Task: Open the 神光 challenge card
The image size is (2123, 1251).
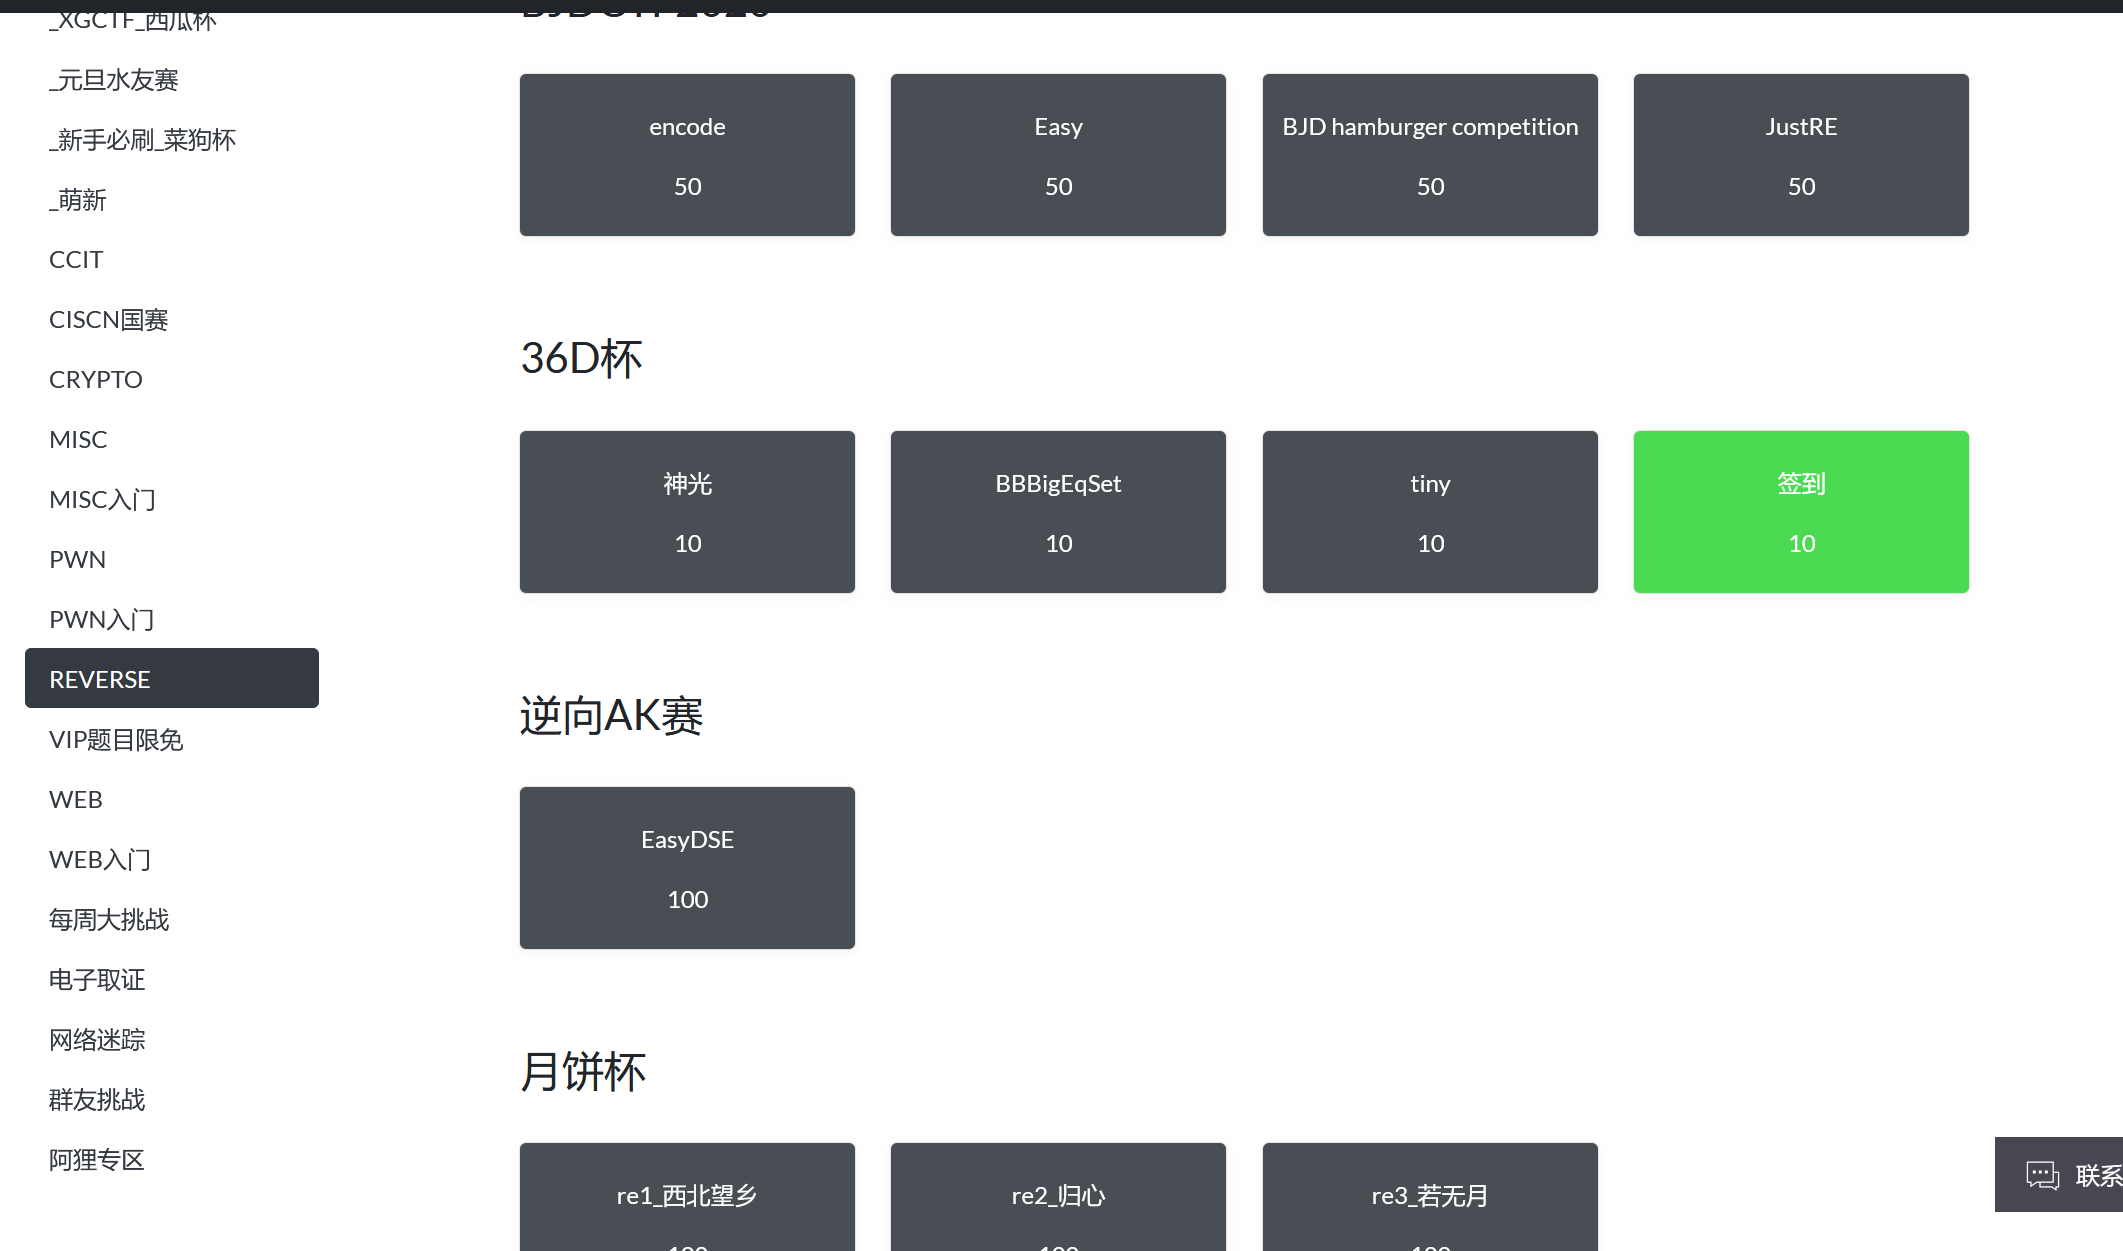Action: [x=687, y=512]
